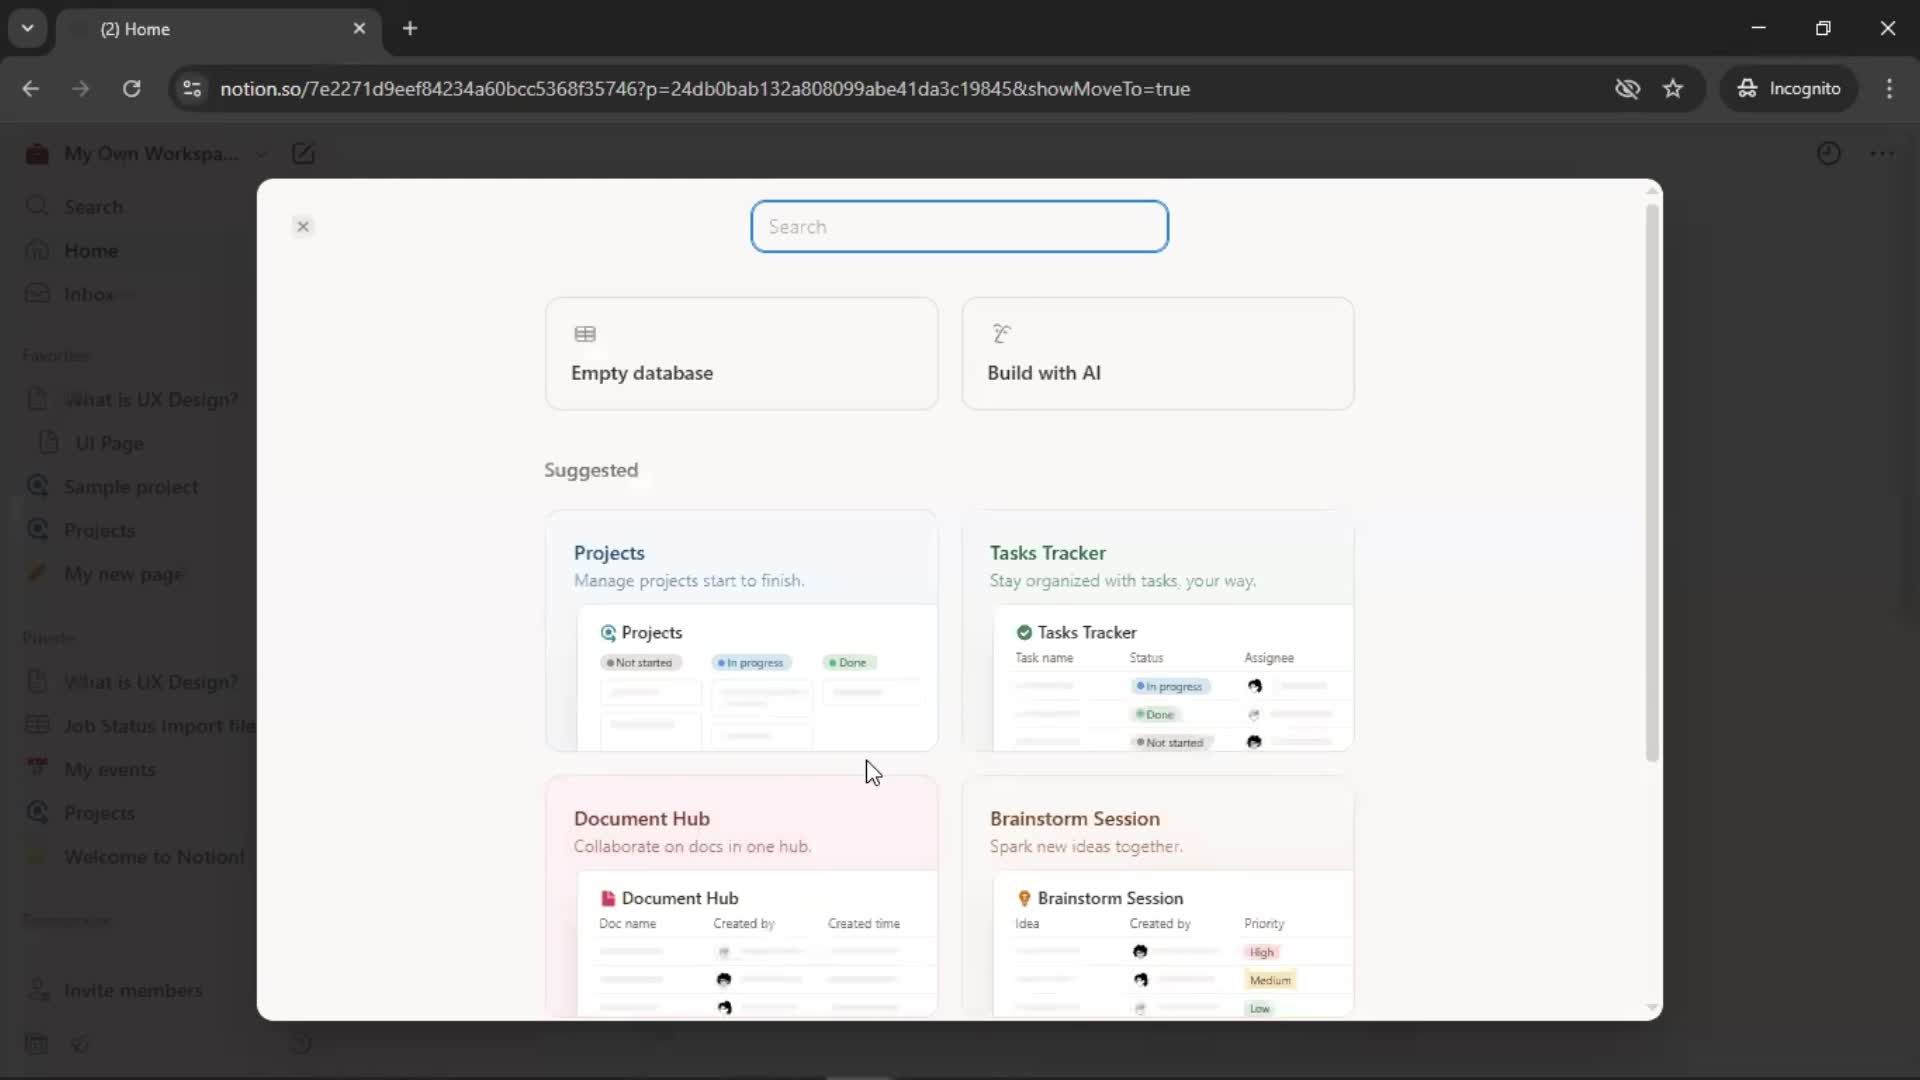Select the Document Hub template

741,896
